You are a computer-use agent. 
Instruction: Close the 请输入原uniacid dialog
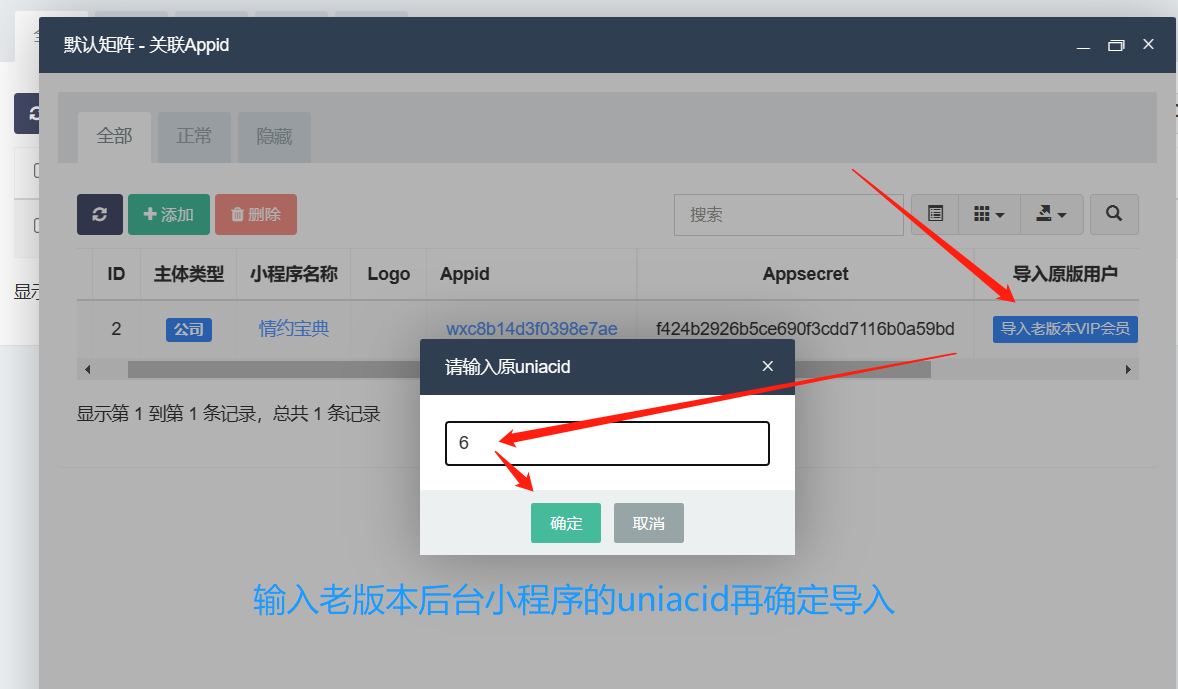(767, 366)
